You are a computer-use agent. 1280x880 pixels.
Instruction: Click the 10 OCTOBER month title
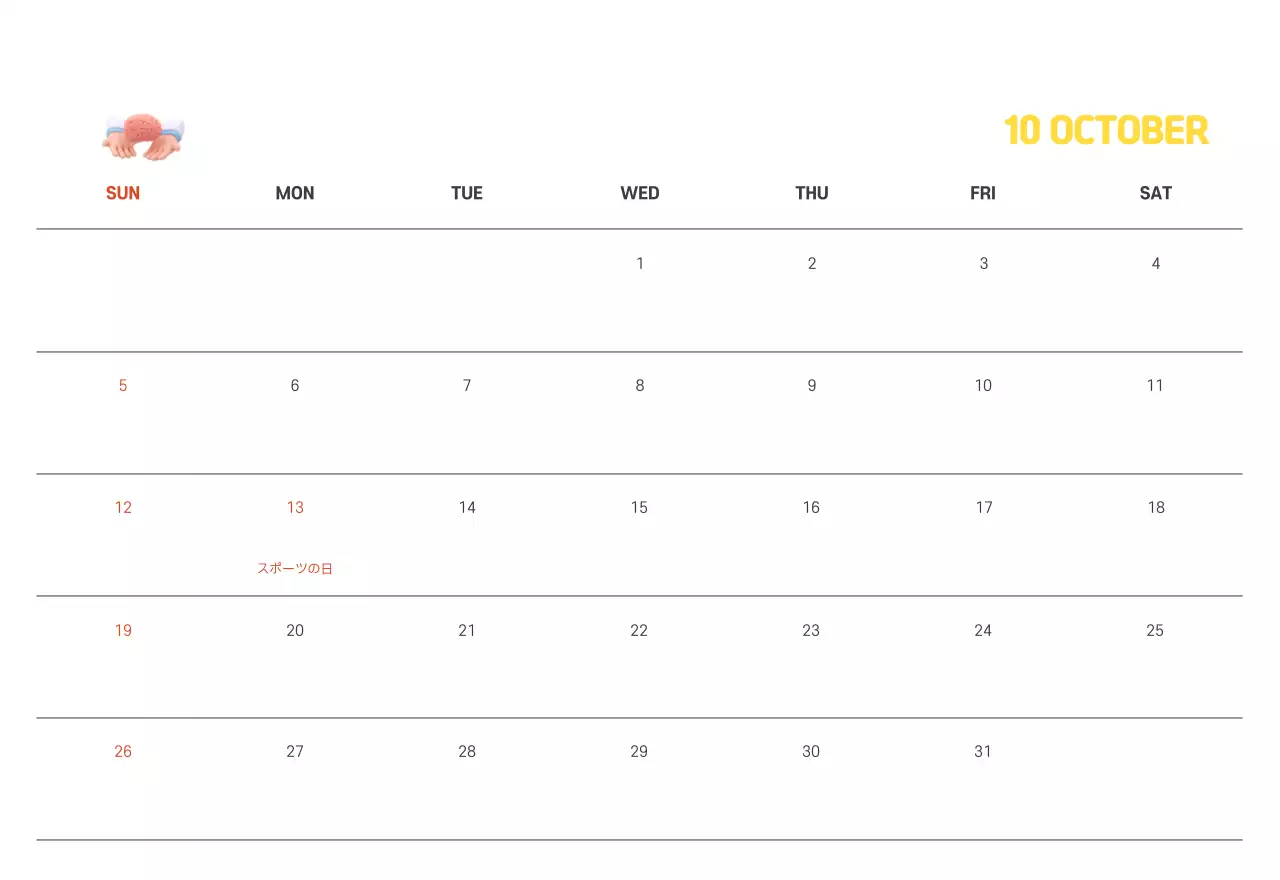[x=1106, y=131]
